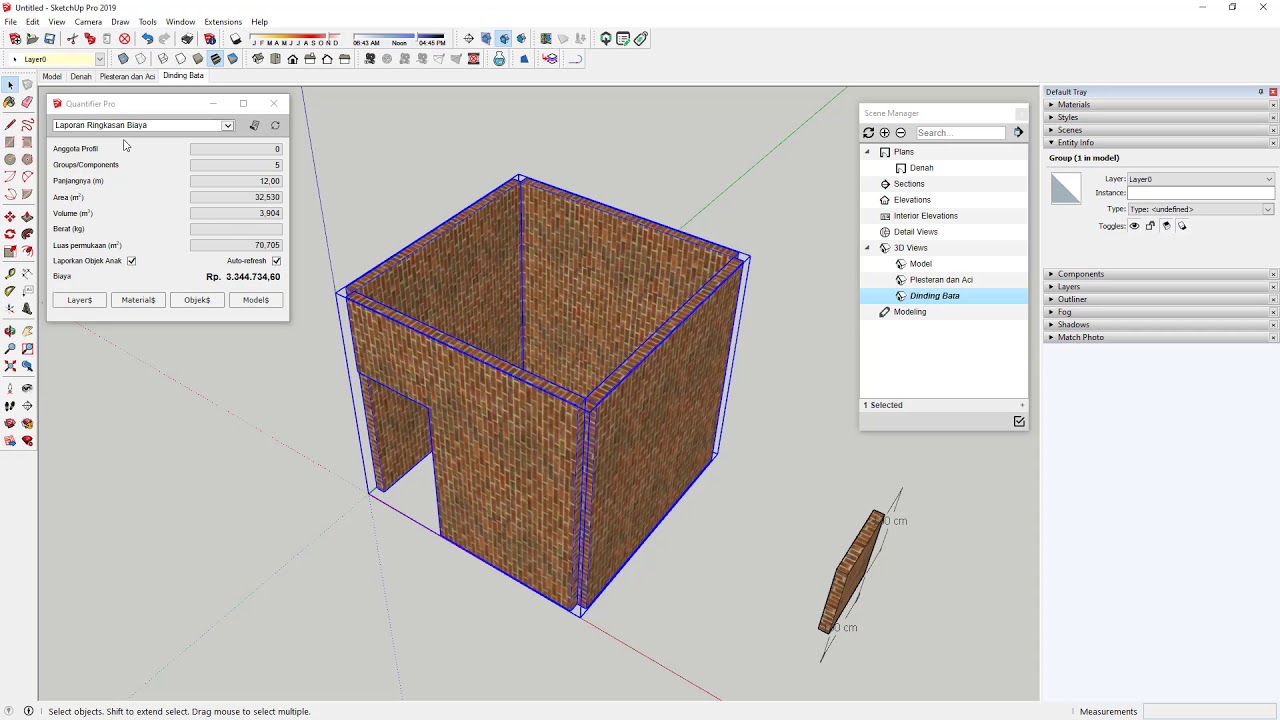This screenshot has width=1280, height=720.
Task: Open the File menu
Action: [10, 22]
